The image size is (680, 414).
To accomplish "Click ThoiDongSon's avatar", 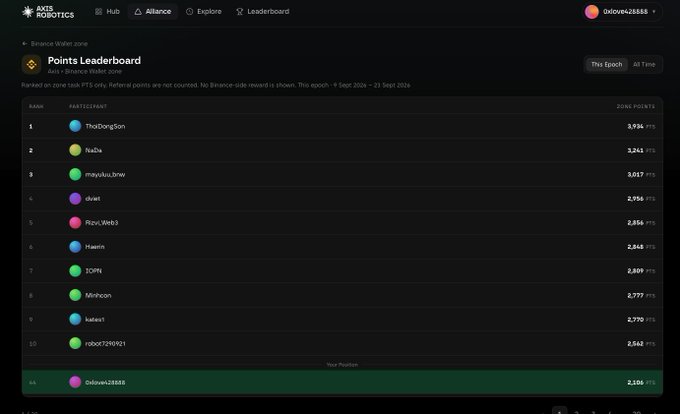I will 75,126.
